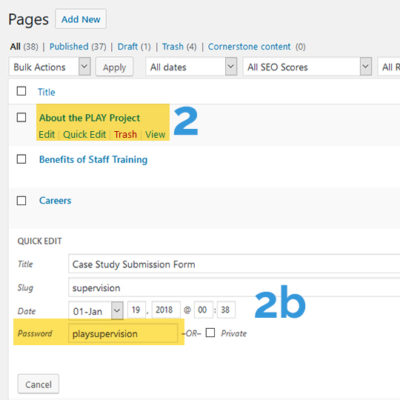
Task: Open the Bulk Actions dropdown
Action: 50,67
